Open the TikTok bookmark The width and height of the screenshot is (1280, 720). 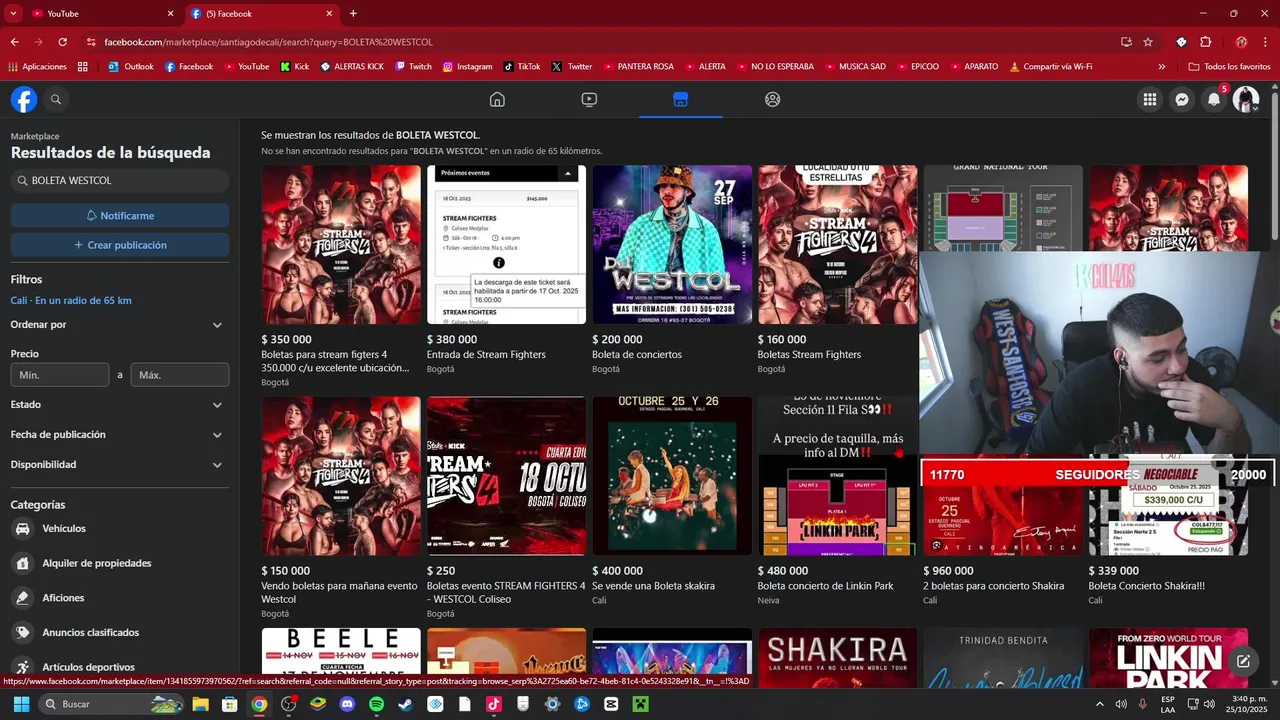click(521, 67)
